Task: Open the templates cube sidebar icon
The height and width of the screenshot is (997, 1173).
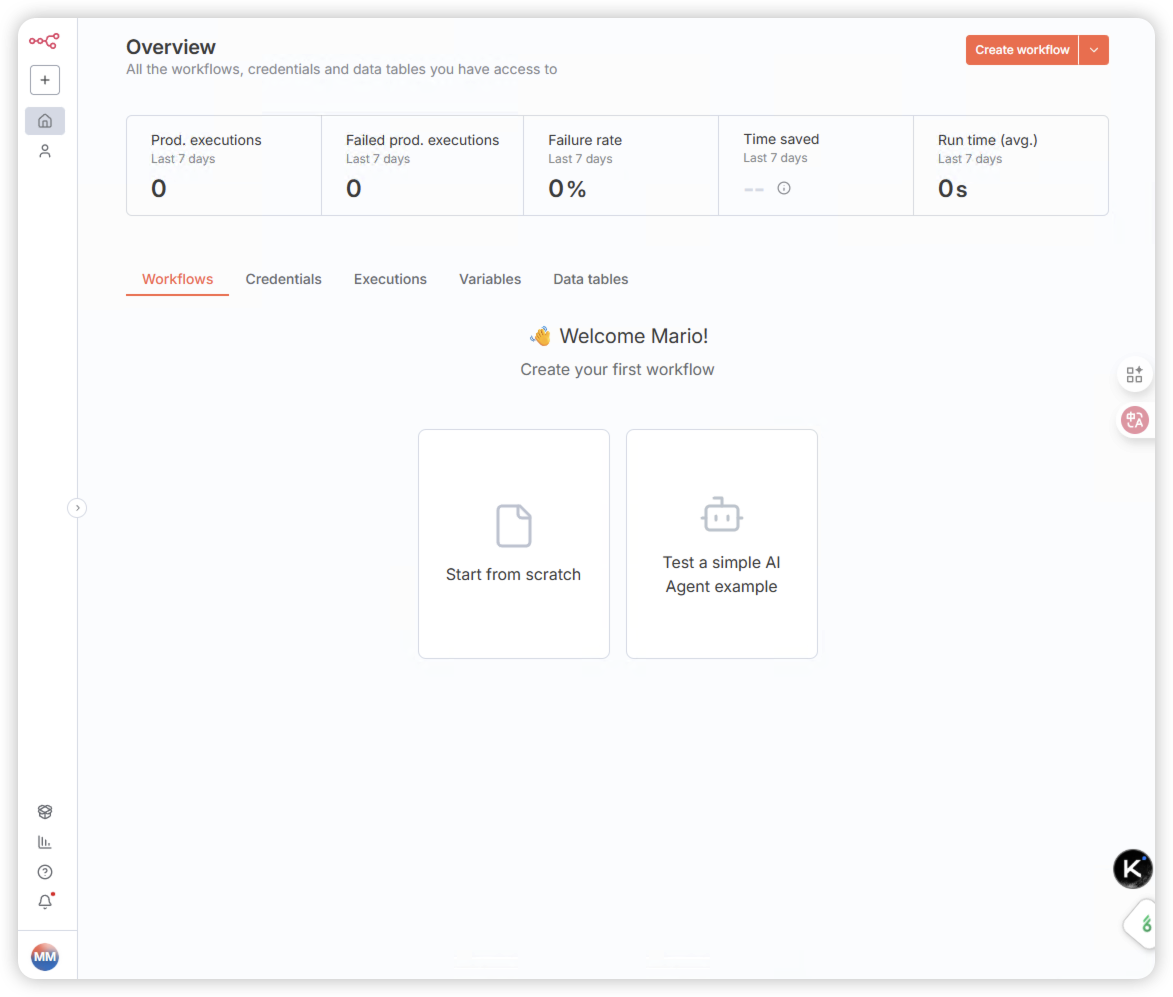Action: tap(45, 812)
